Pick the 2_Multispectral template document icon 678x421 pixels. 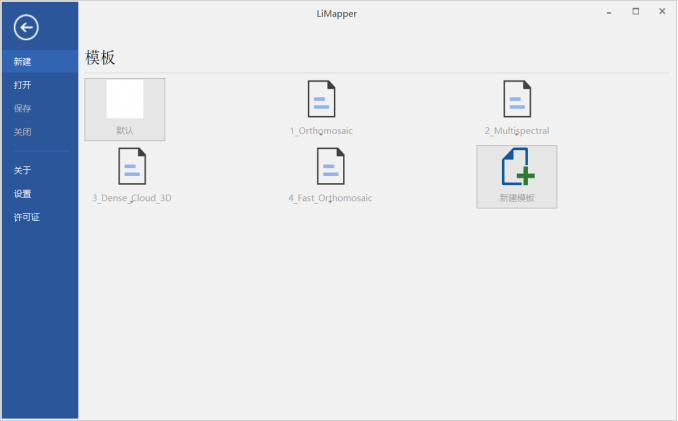[x=517, y=99]
